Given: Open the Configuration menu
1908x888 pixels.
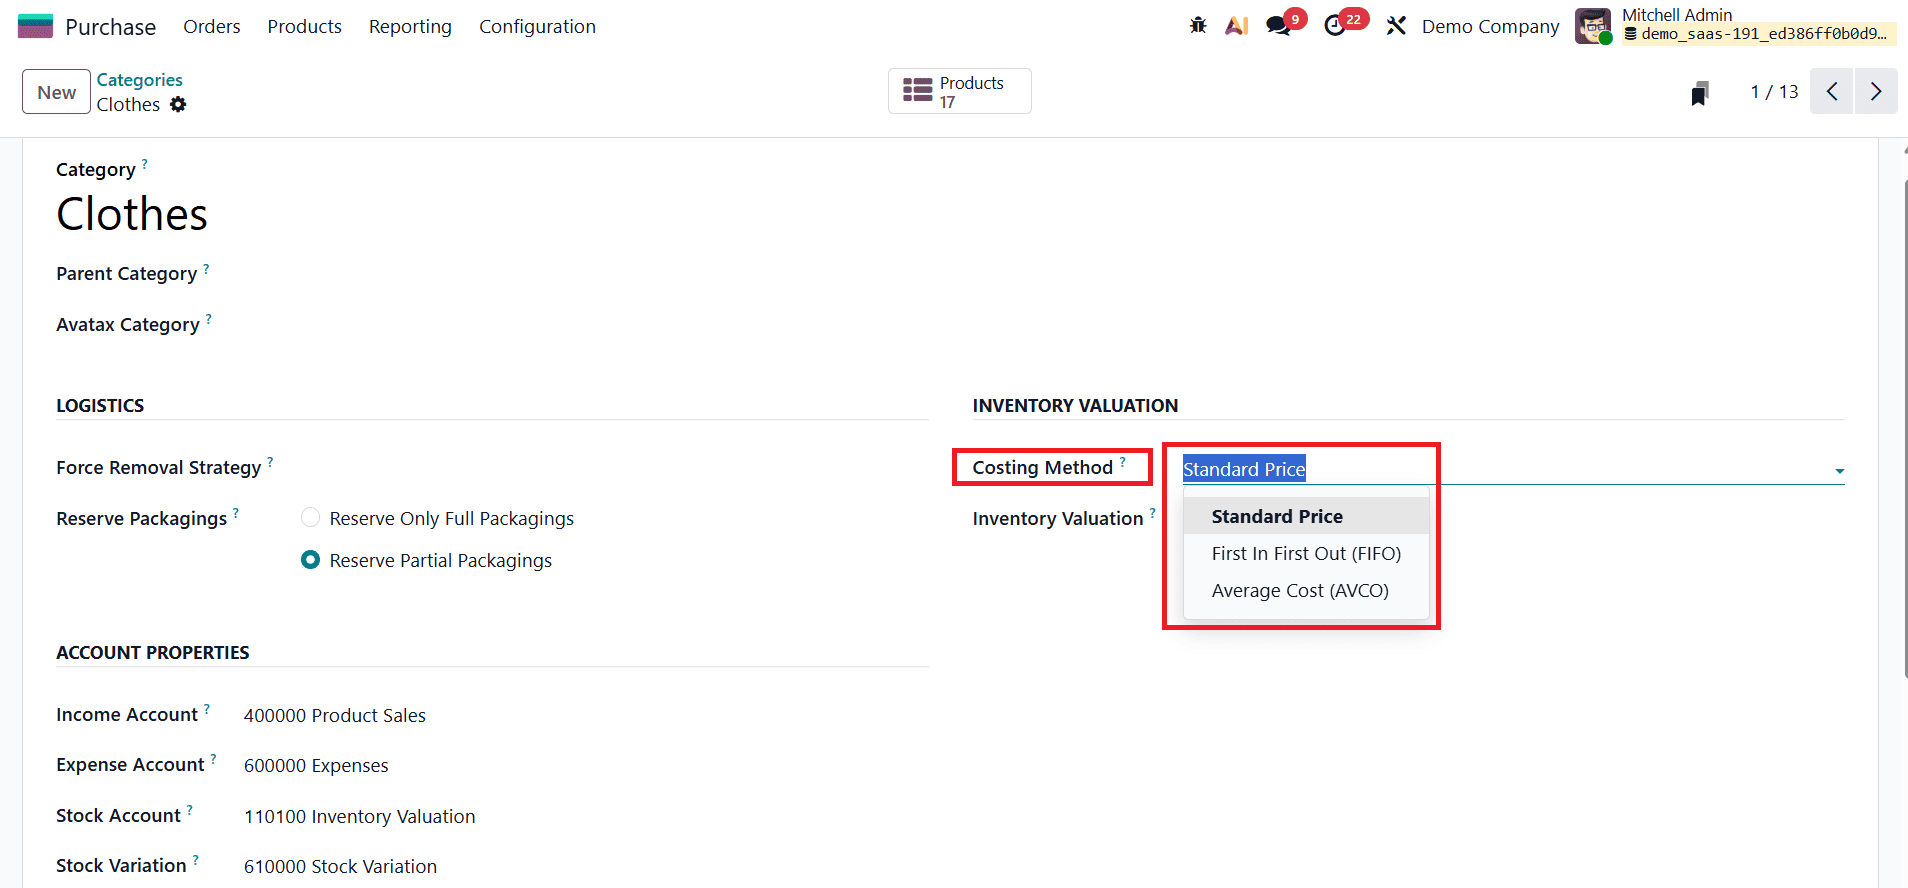Looking at the screenshot, I should coord(537,27).
